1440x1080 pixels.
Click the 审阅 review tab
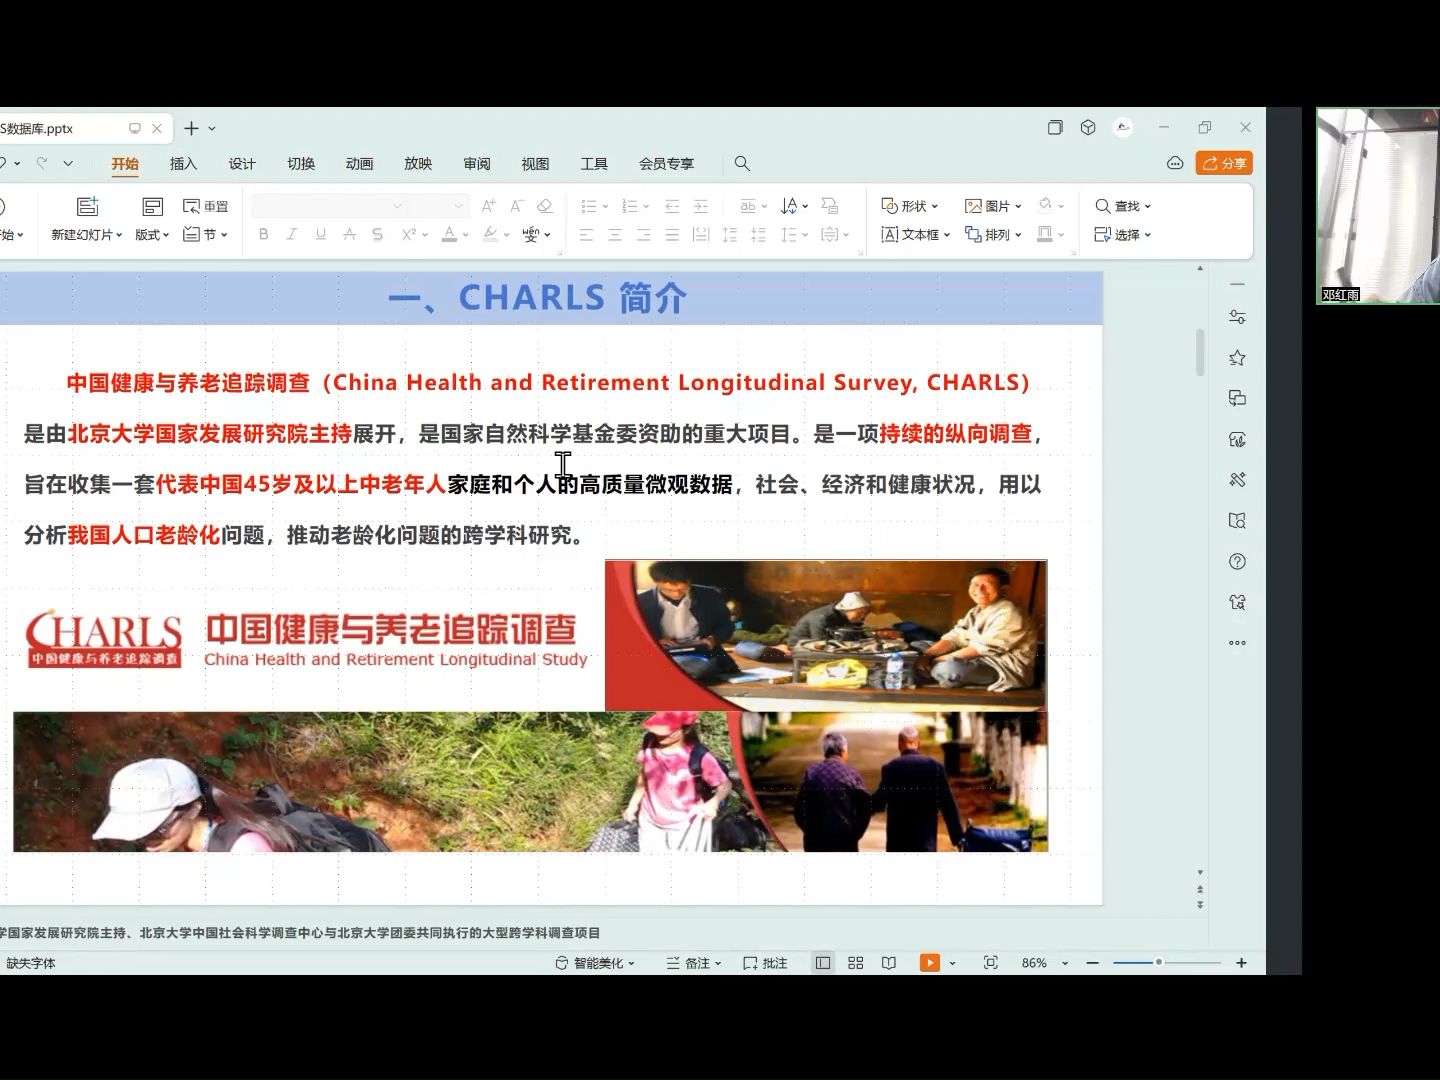[477, 164]
